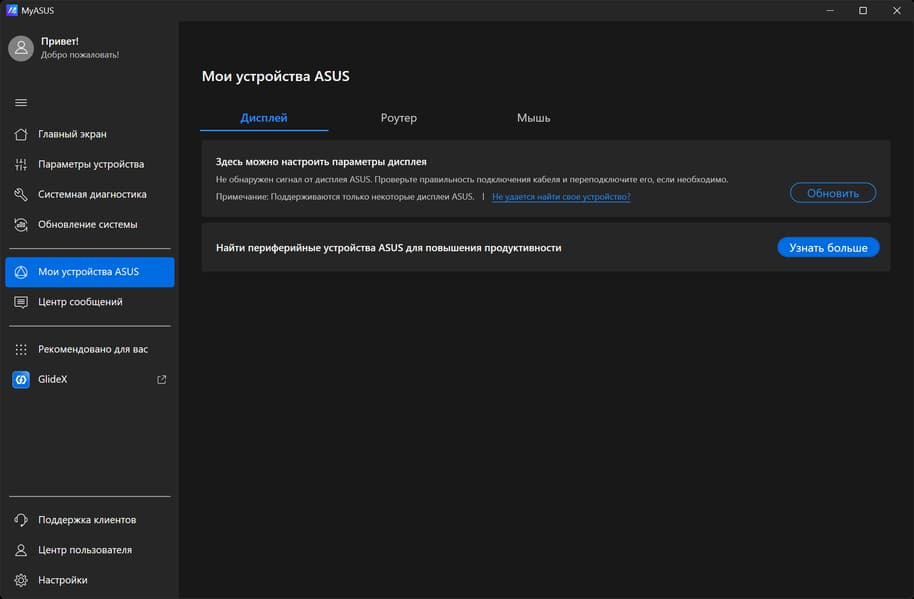Click the headset icon for Поддержка клиентов

pos(21,520)
